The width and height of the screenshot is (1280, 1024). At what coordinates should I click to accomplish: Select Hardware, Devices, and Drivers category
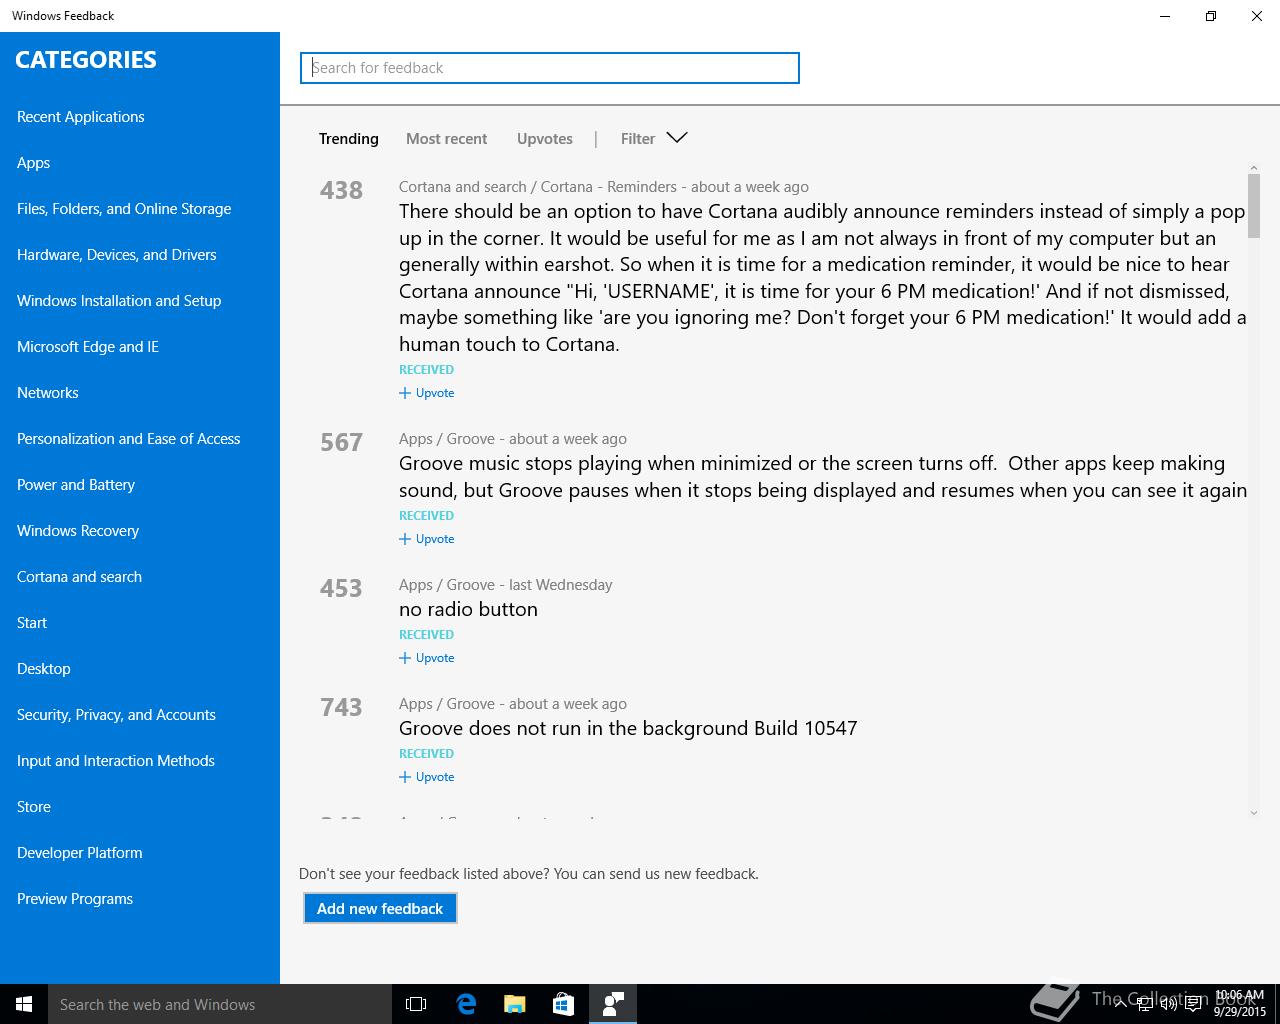click(x=117, y=255)
